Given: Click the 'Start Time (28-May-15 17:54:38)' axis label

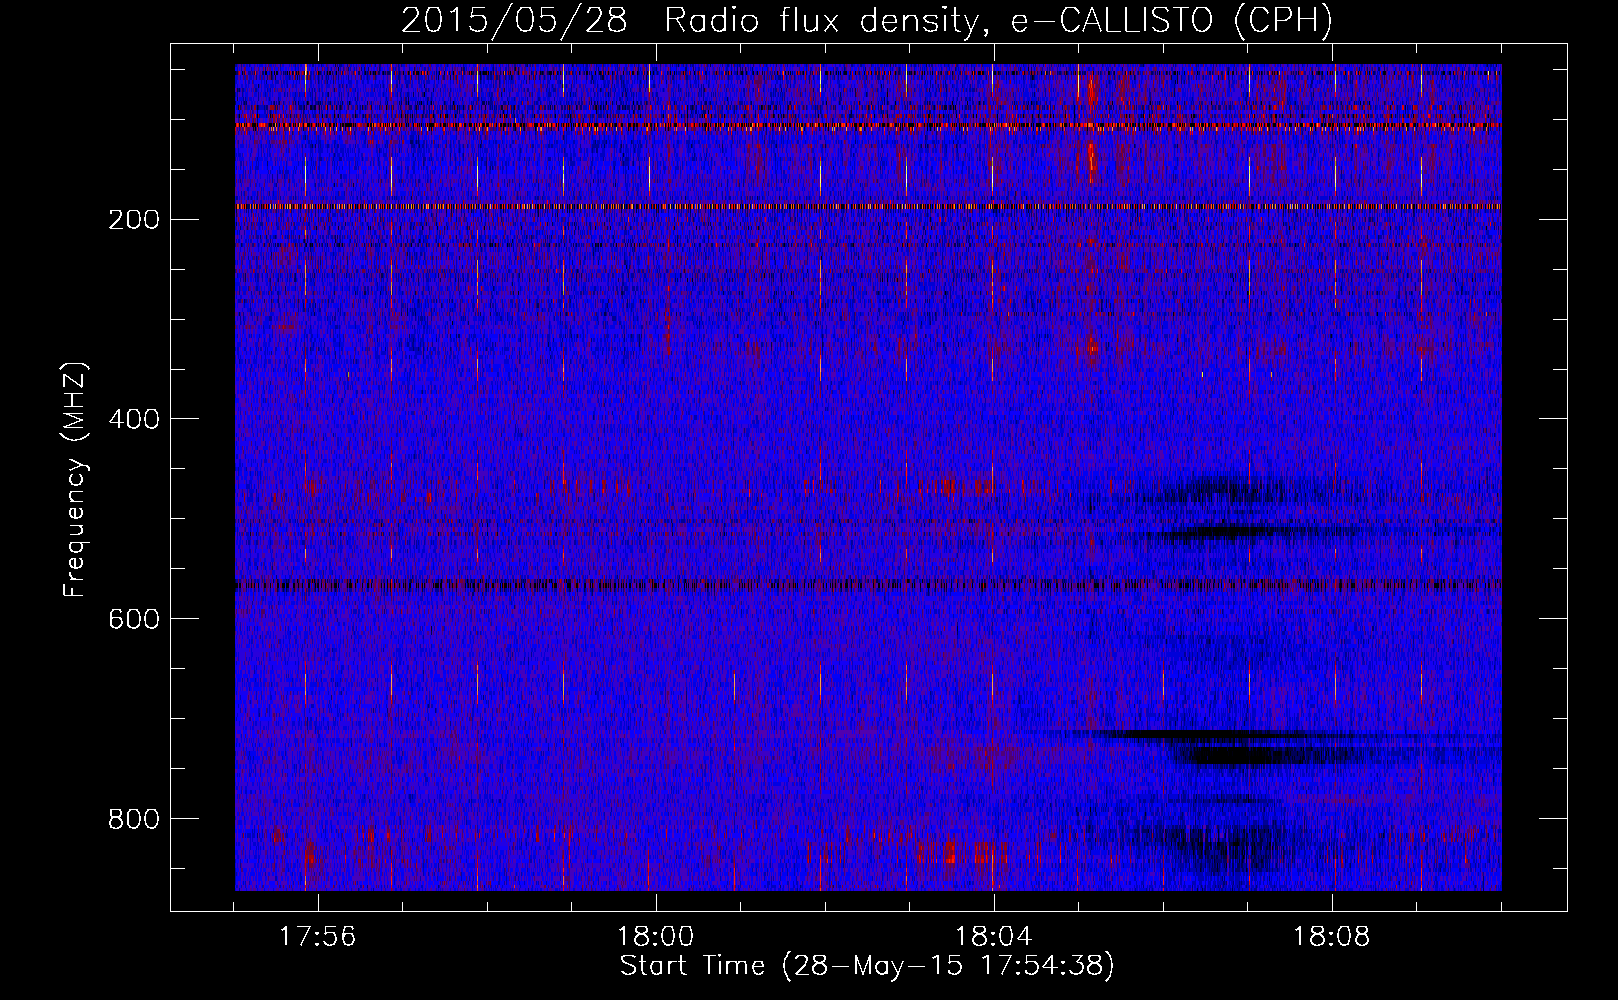Looking at the screenshot, I should point(867,966).
